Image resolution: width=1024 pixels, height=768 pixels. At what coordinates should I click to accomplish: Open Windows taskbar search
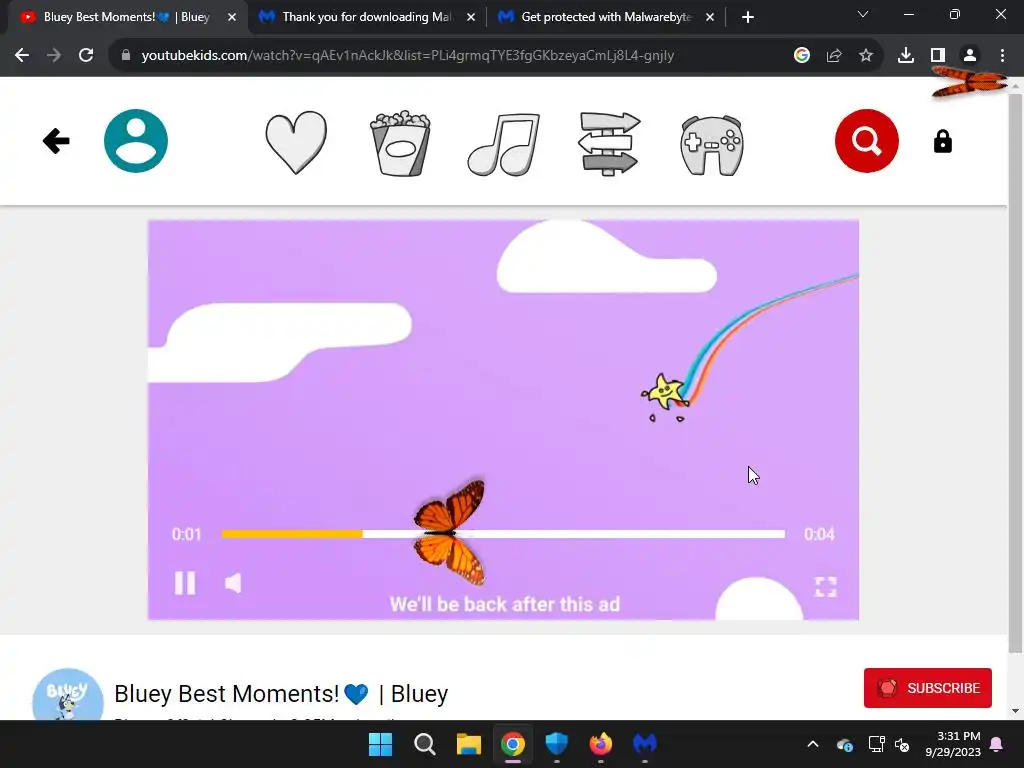point(424,744)
